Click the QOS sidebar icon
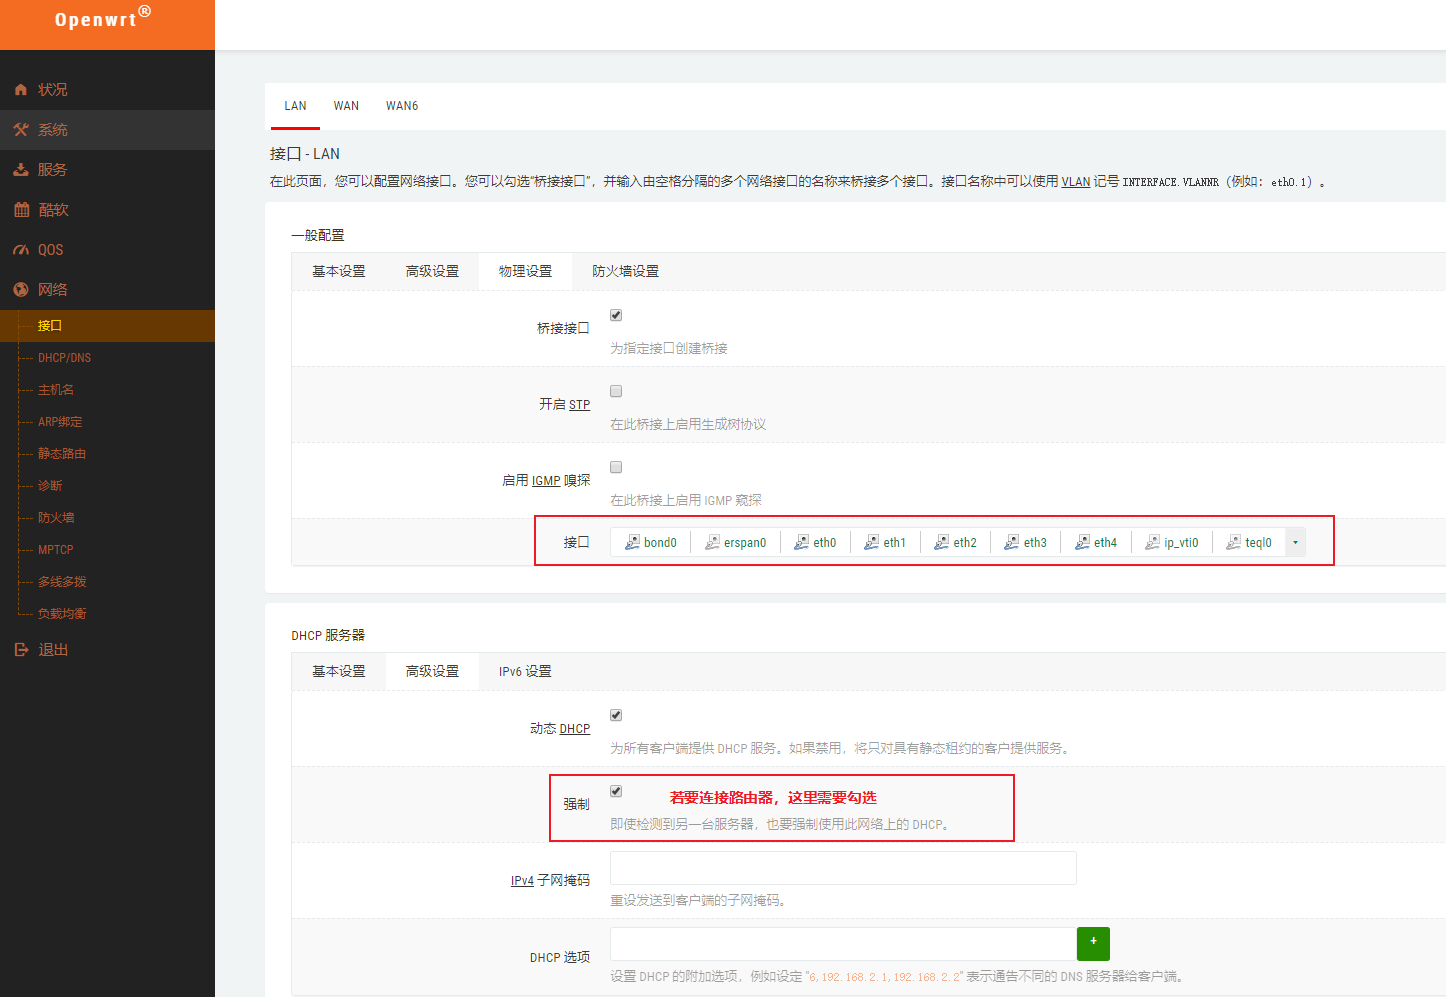 coord(21,249)
